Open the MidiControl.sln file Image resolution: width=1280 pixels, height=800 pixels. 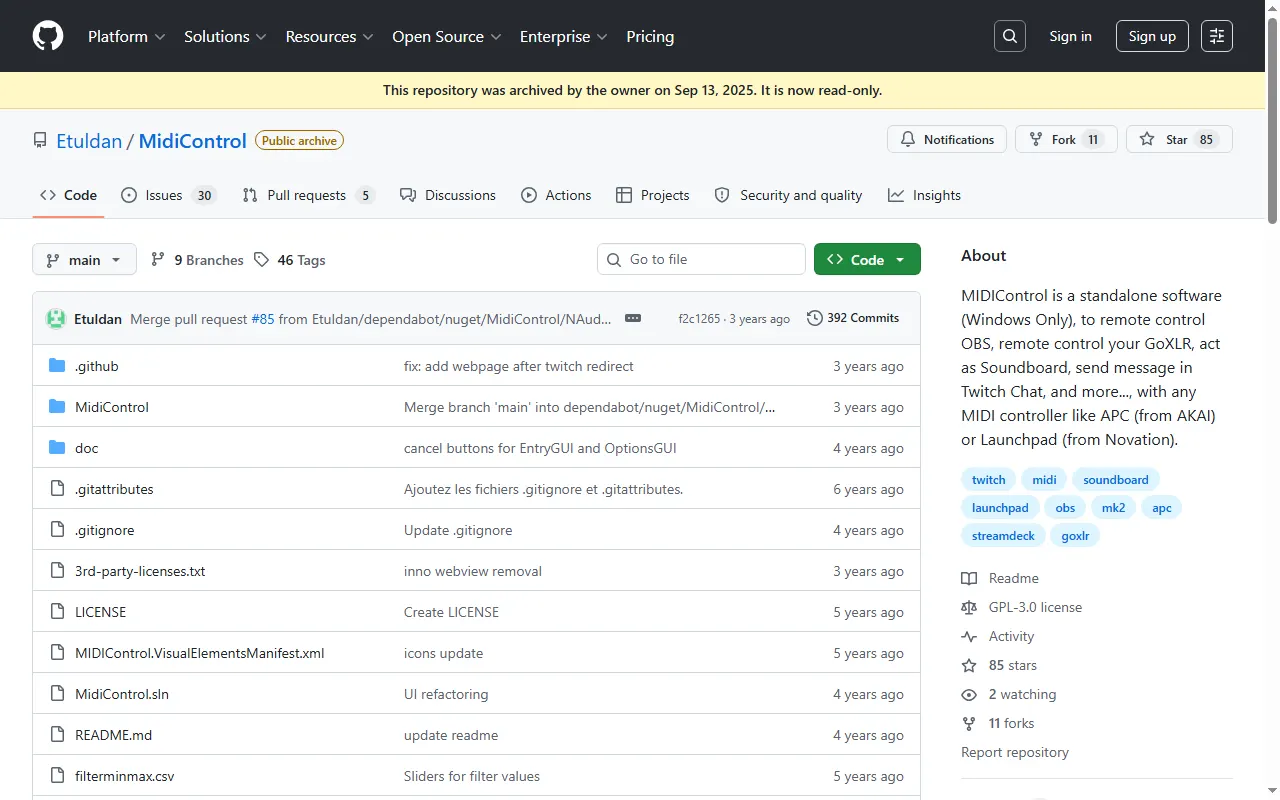coord(122,694)
